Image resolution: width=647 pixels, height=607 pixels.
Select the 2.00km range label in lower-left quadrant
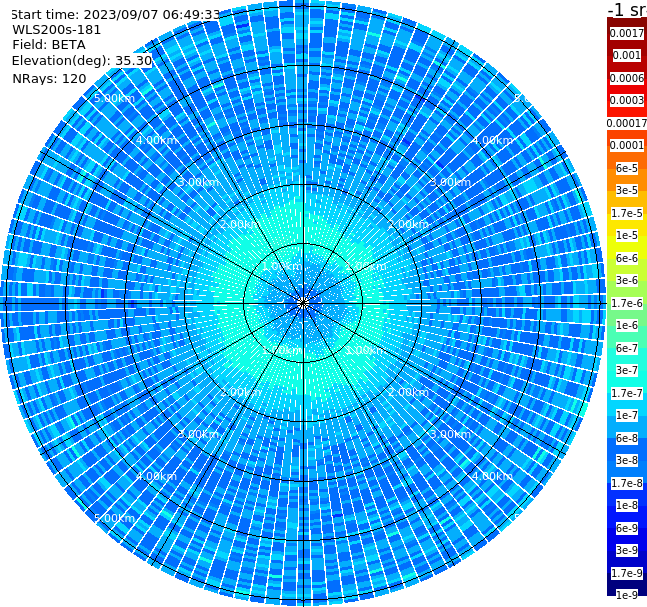click(x=241, y=392)
